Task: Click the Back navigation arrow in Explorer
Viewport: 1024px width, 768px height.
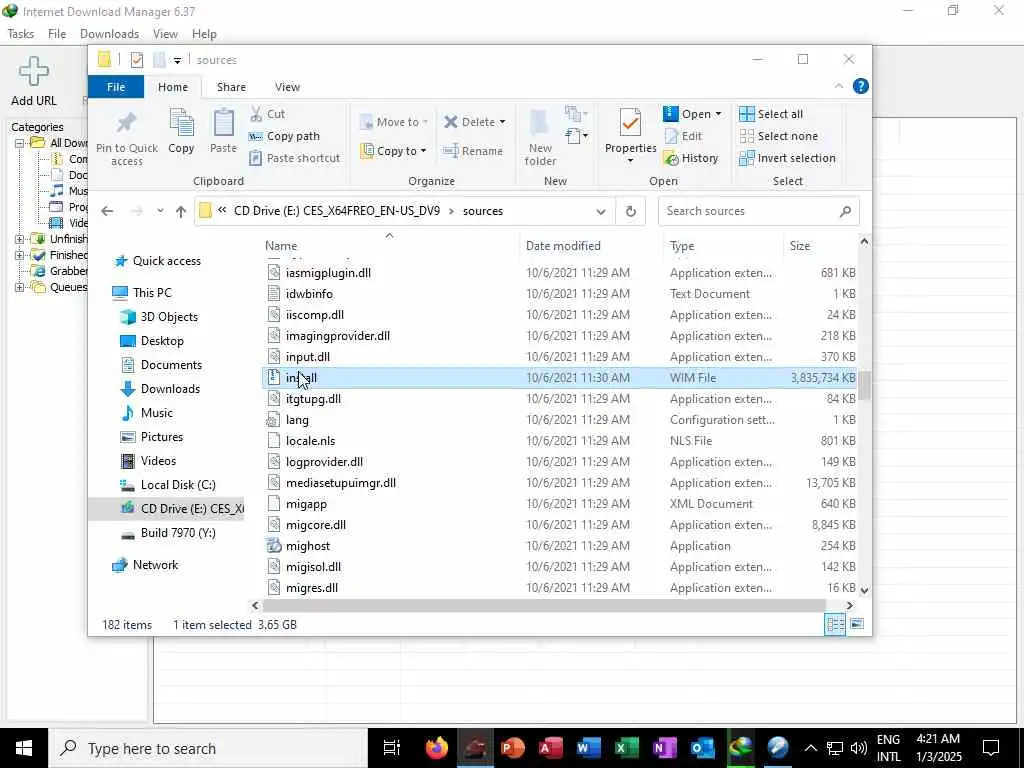Action: click(x=107, y=211)
